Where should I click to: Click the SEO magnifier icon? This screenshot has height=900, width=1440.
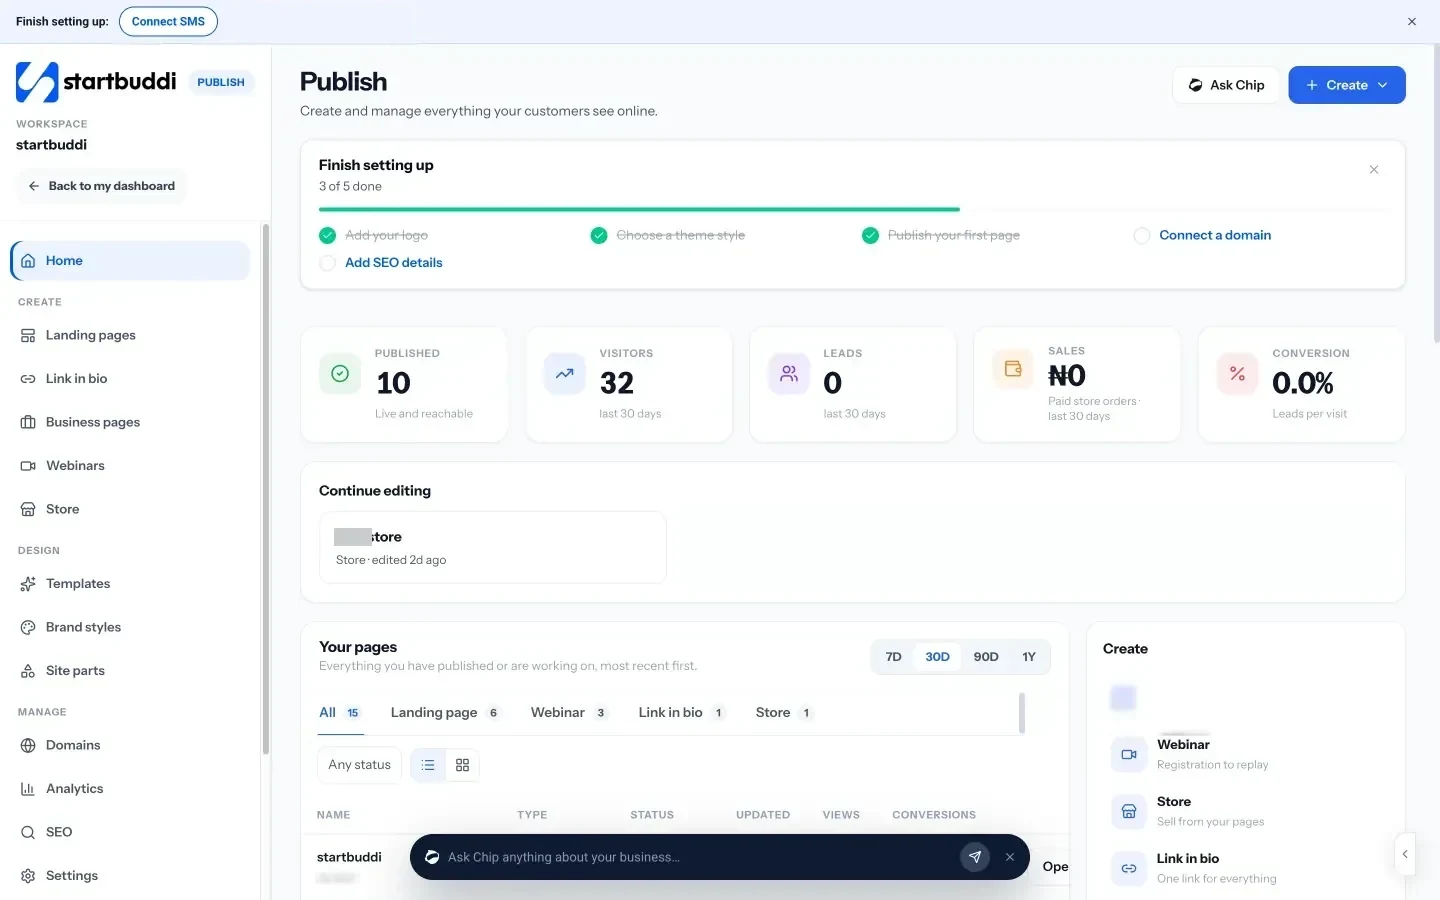tap(28, 833)
